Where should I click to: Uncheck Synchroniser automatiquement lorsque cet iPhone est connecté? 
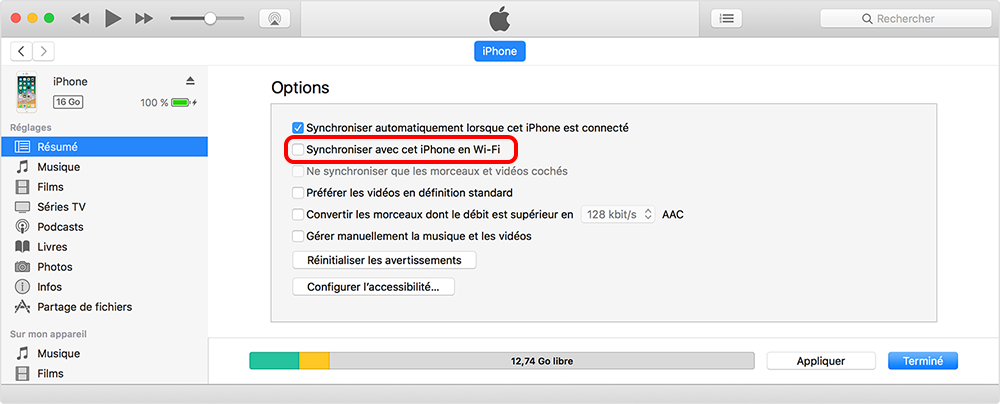[x=298, y=128]
